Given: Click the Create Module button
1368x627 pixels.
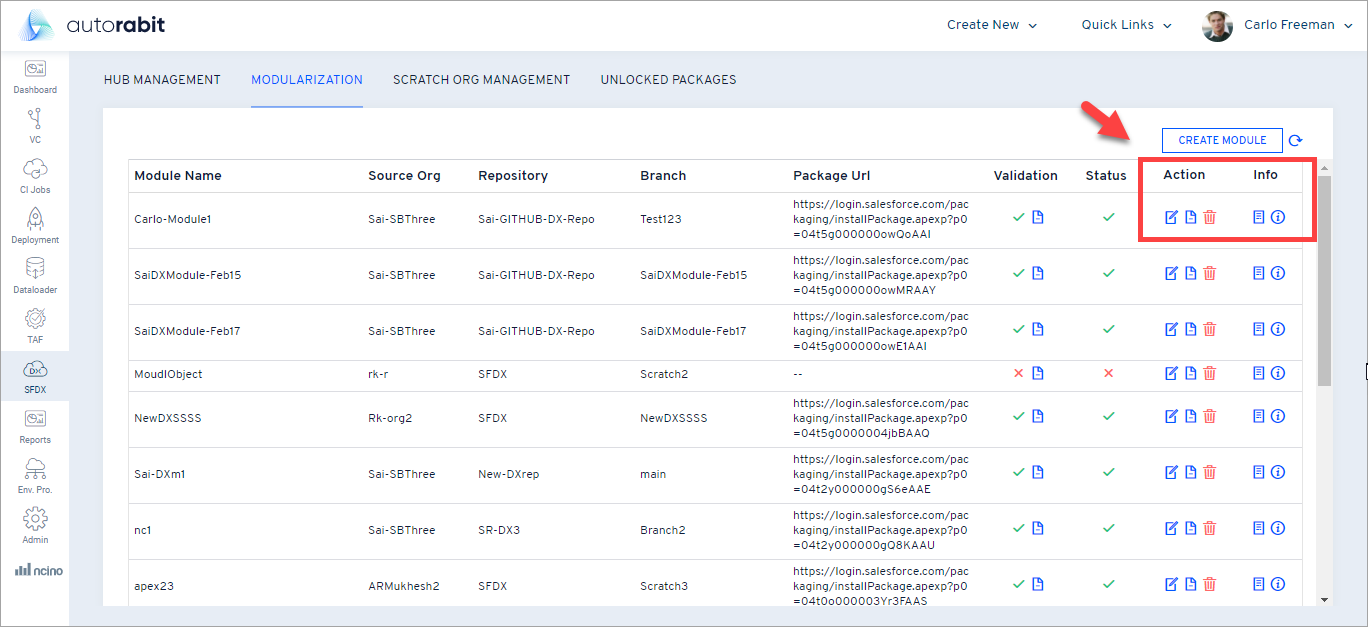Looking at the screenshot, I should click(1221, 140).
